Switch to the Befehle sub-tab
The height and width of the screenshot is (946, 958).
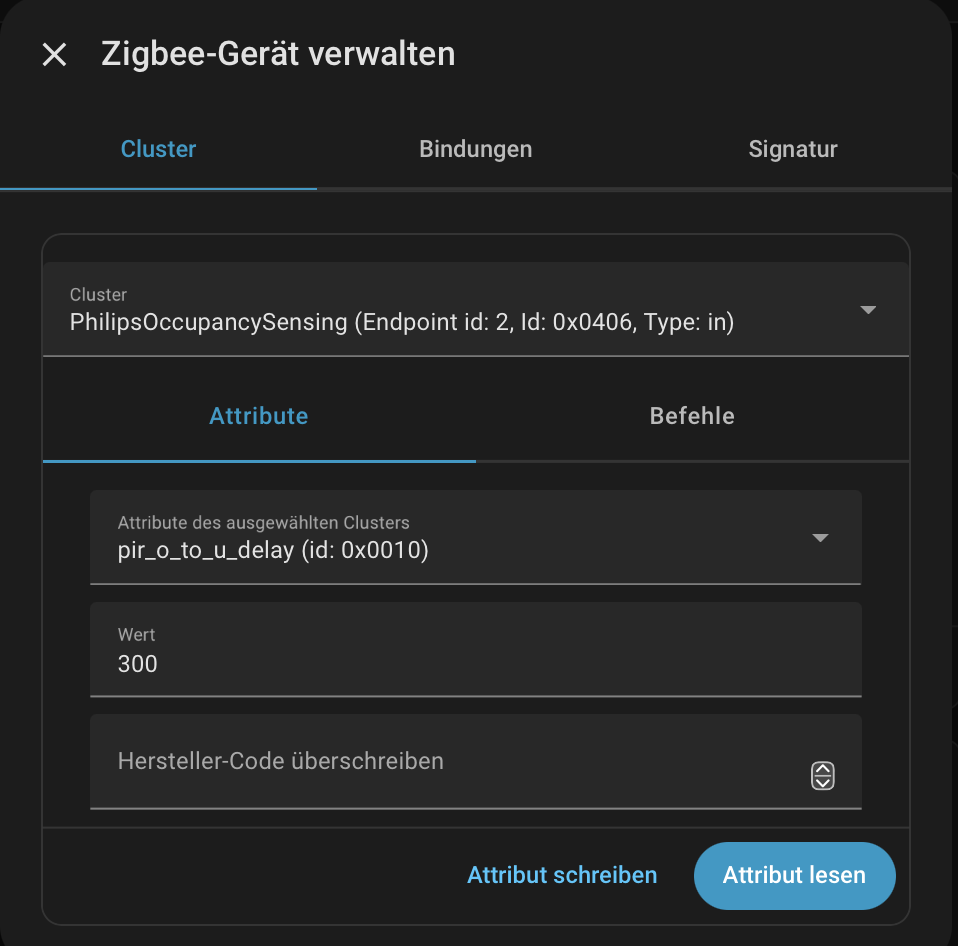[x=692, y=416]
